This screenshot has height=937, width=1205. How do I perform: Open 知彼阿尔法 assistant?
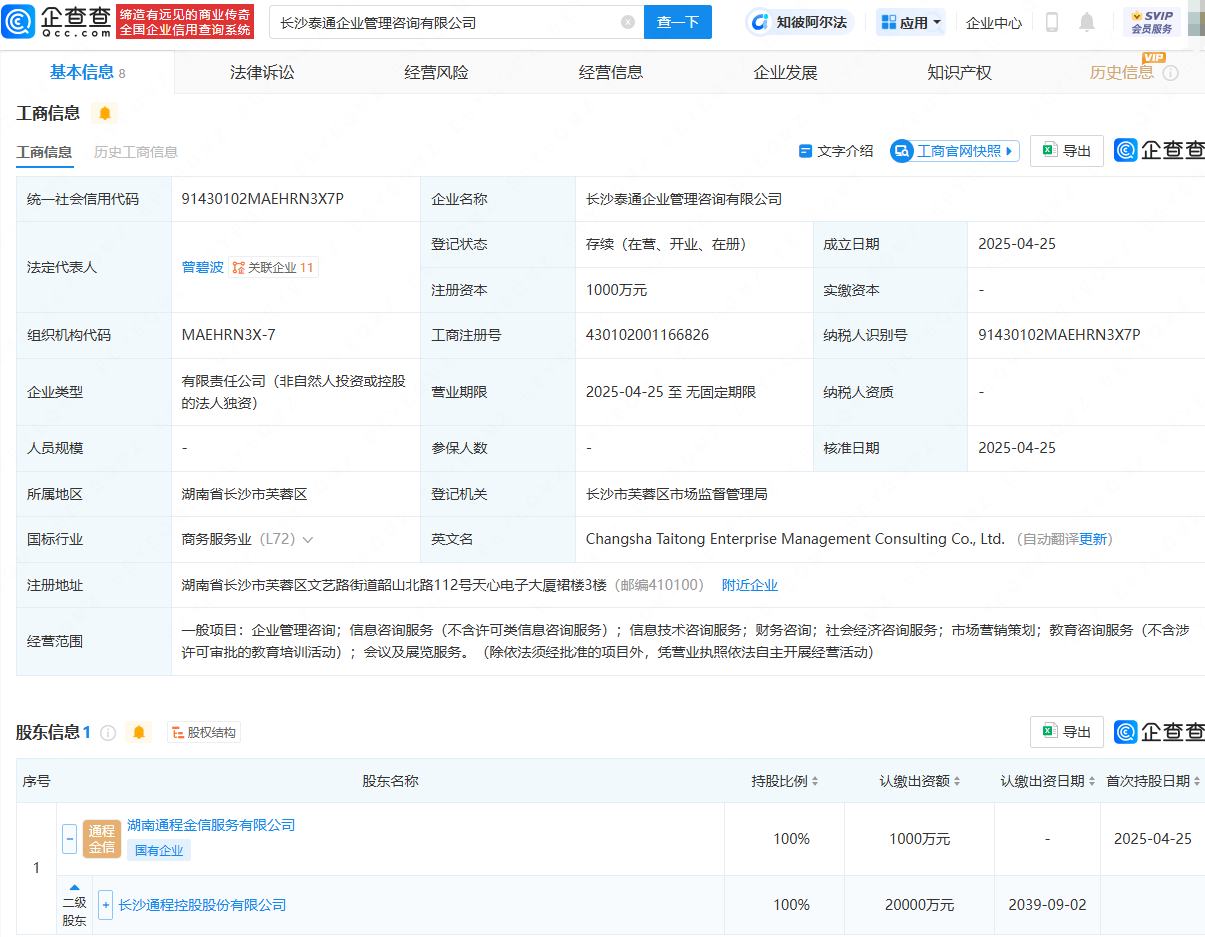tap(800, 22)
